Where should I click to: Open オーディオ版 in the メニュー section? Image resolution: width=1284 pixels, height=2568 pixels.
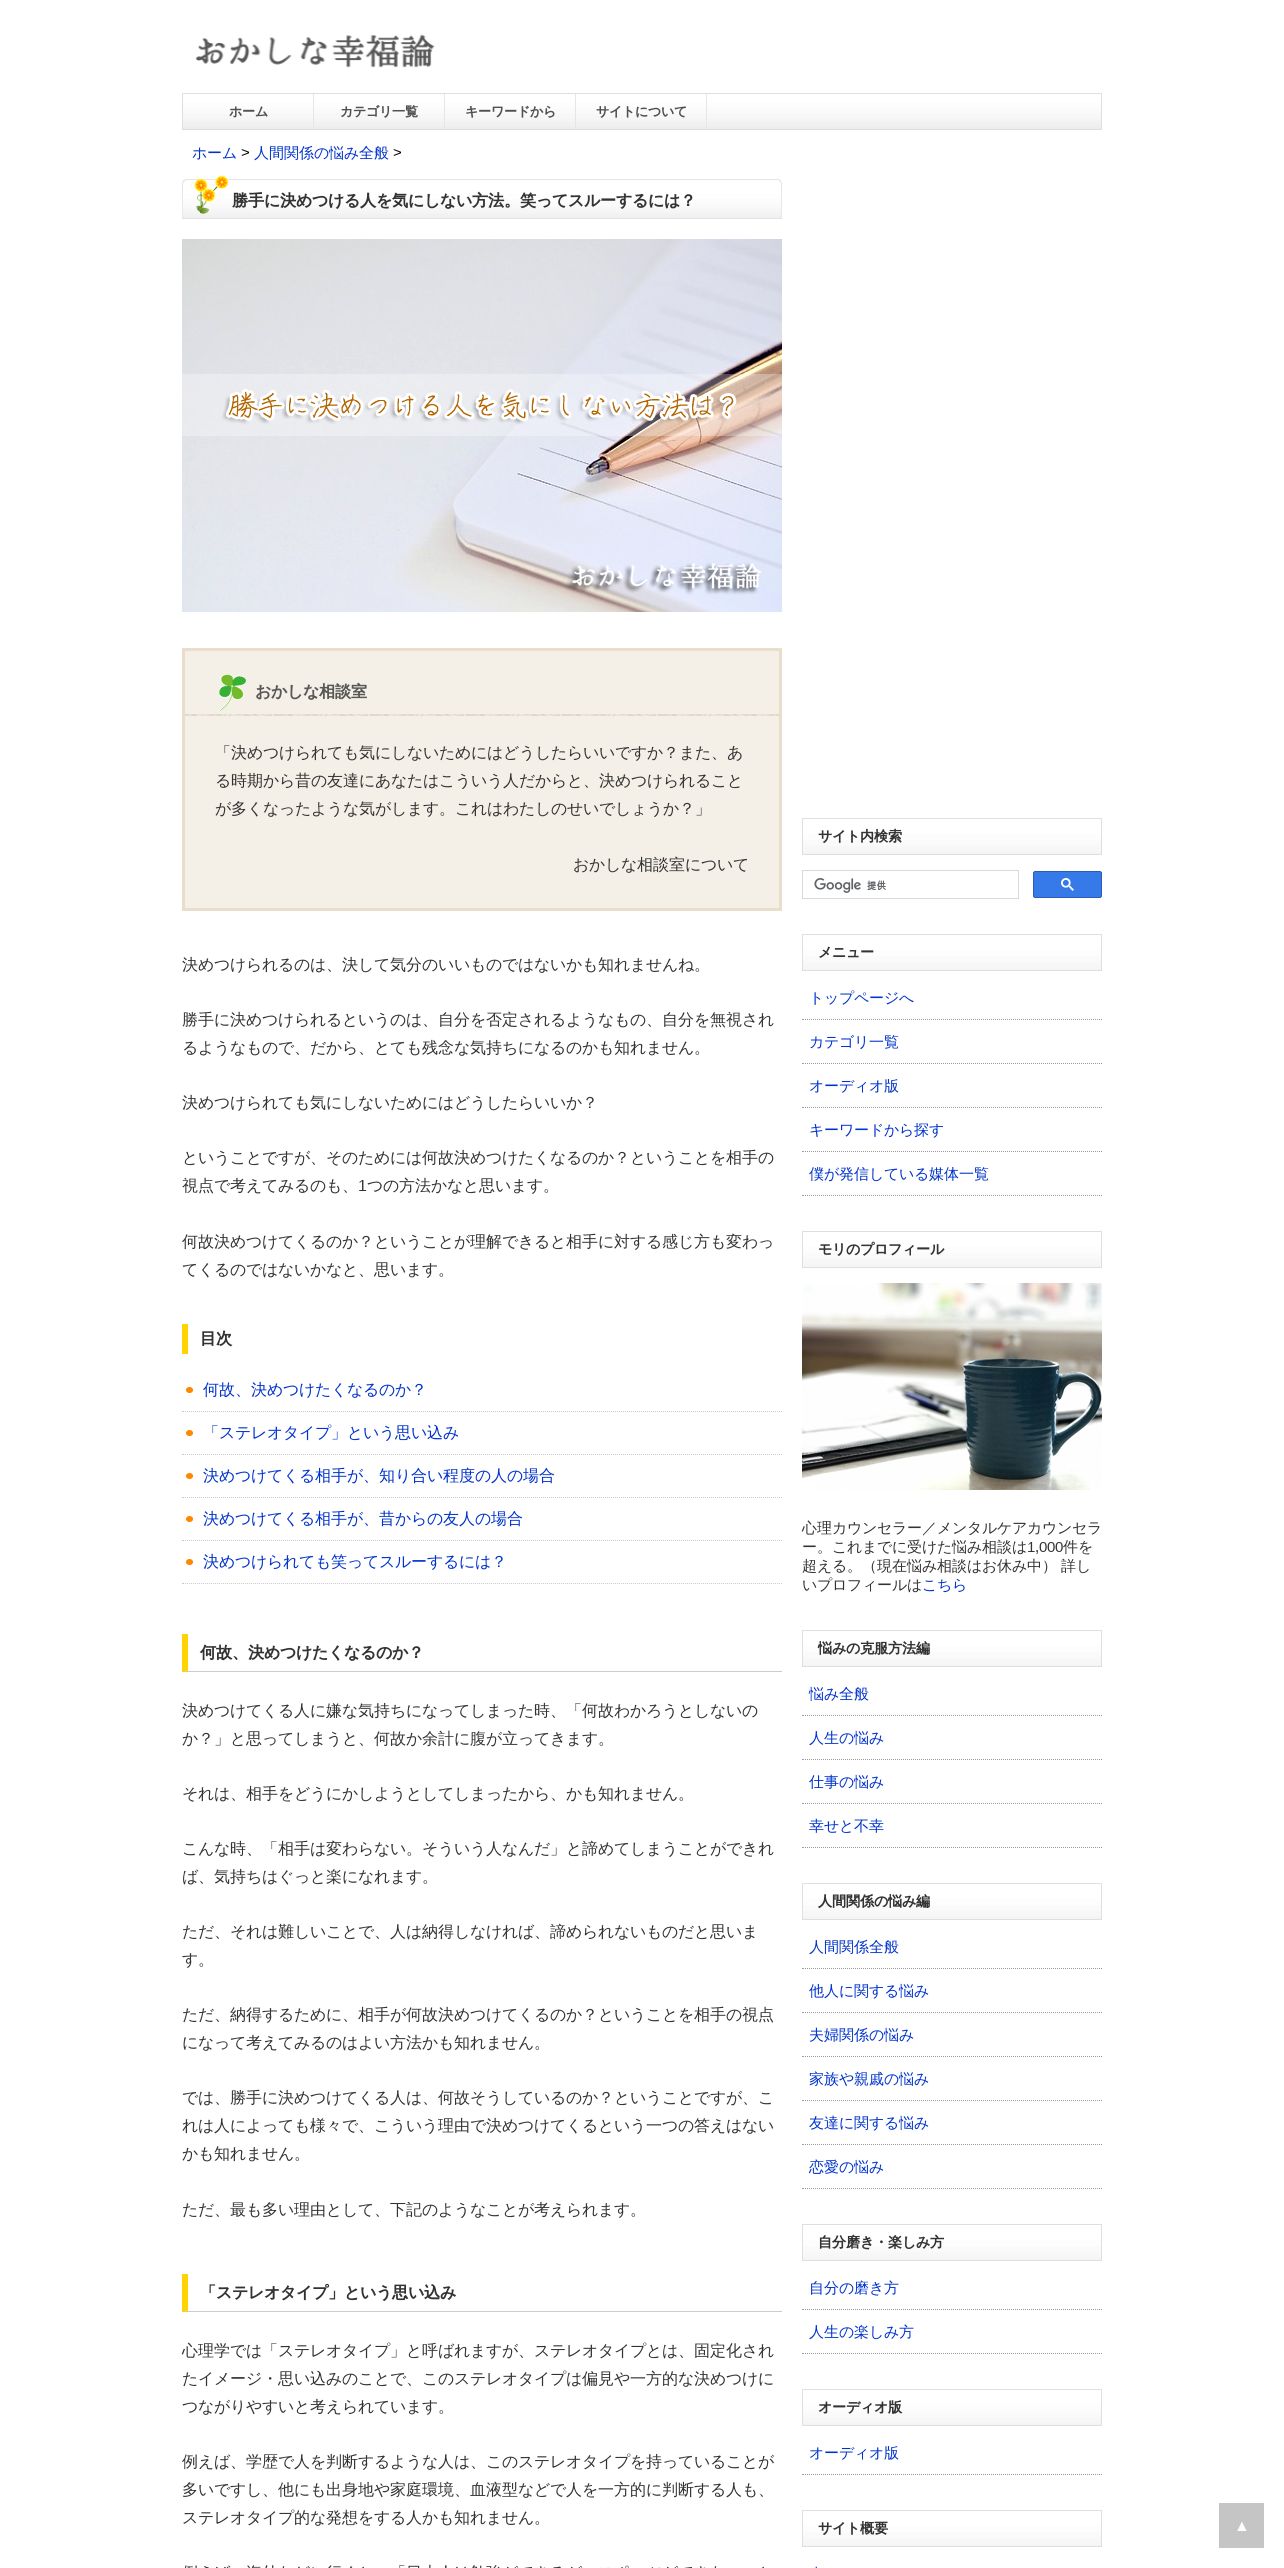click(853, 1086)
